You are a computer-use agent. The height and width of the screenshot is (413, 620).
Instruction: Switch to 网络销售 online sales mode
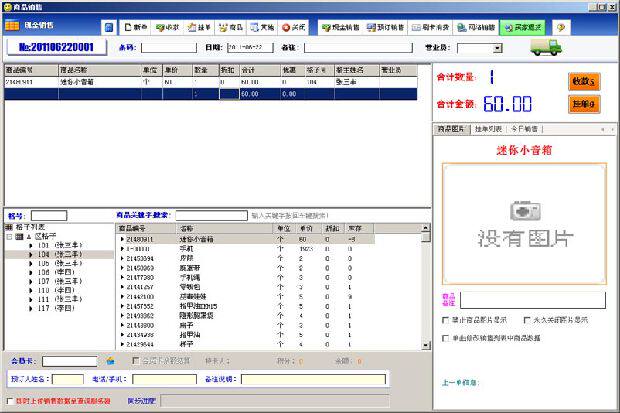[476, 27]
